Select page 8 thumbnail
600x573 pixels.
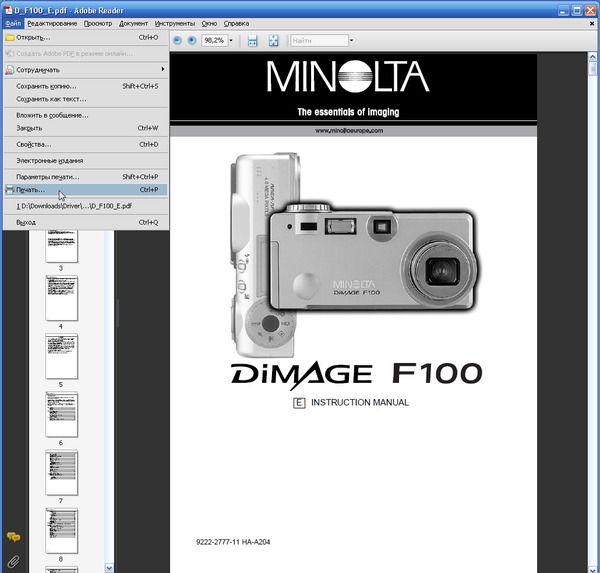61,531
